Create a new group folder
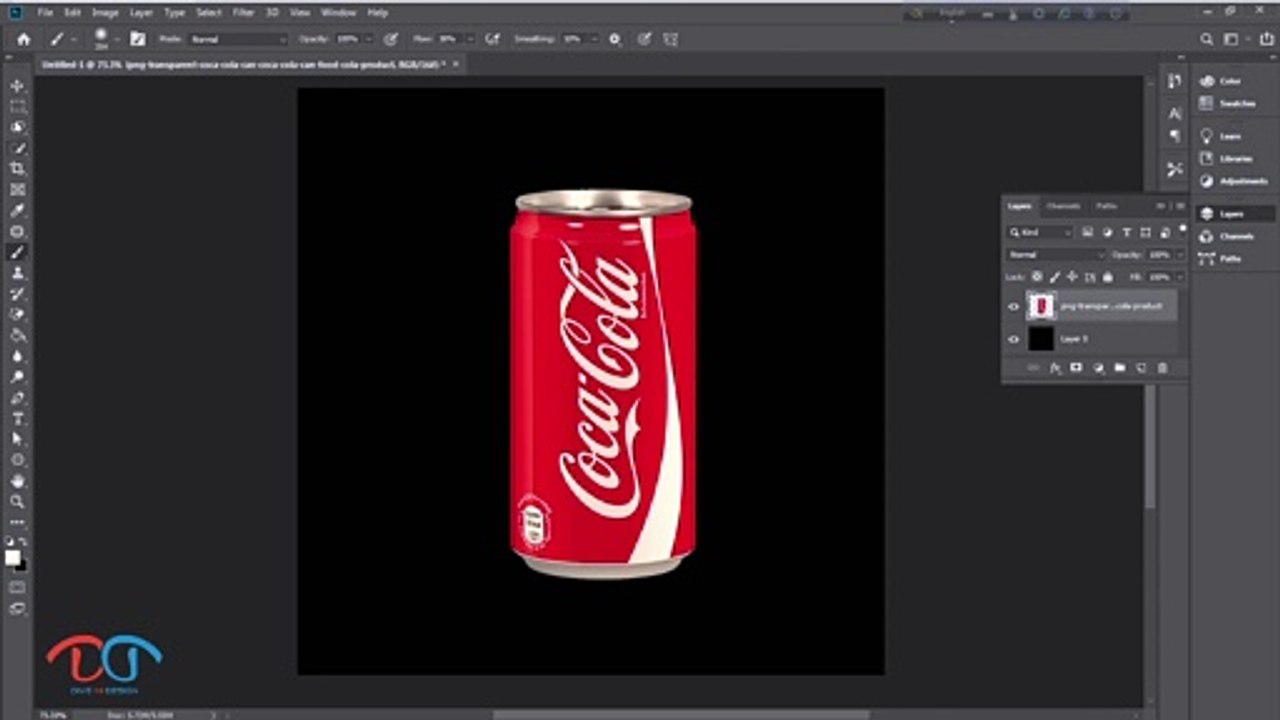The height and width of the screenshot is (720, 1280). [1119, 368]
